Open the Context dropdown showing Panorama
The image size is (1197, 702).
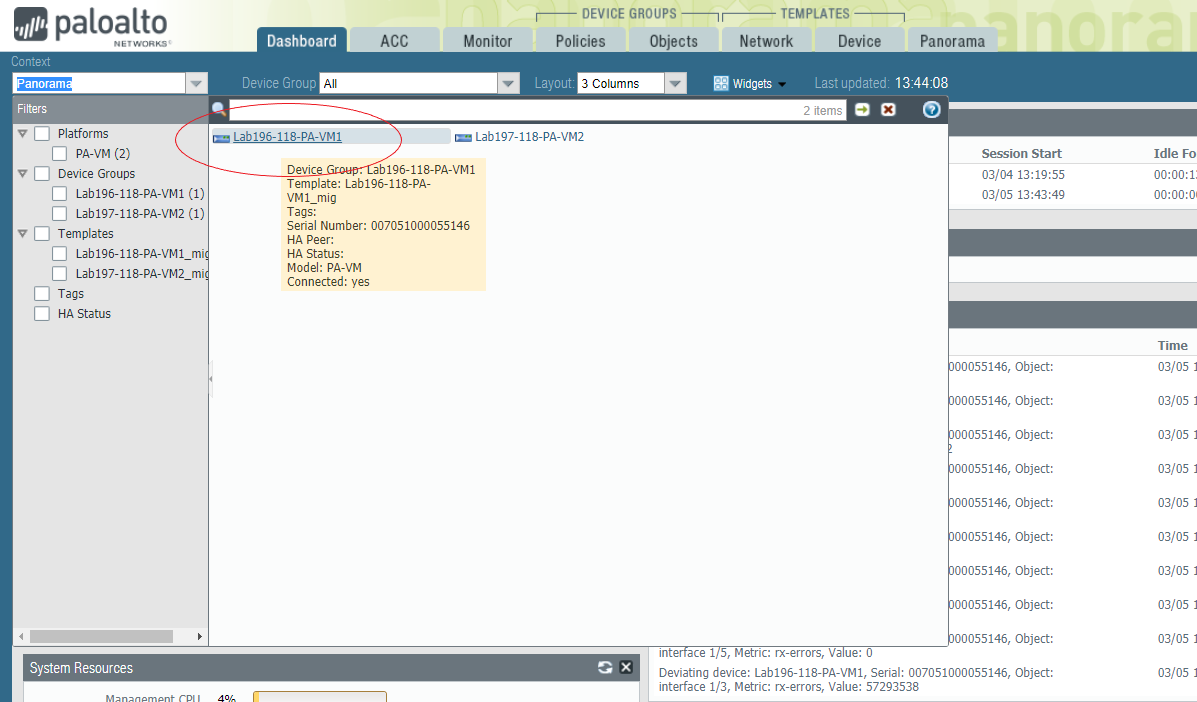pos(196,83)
